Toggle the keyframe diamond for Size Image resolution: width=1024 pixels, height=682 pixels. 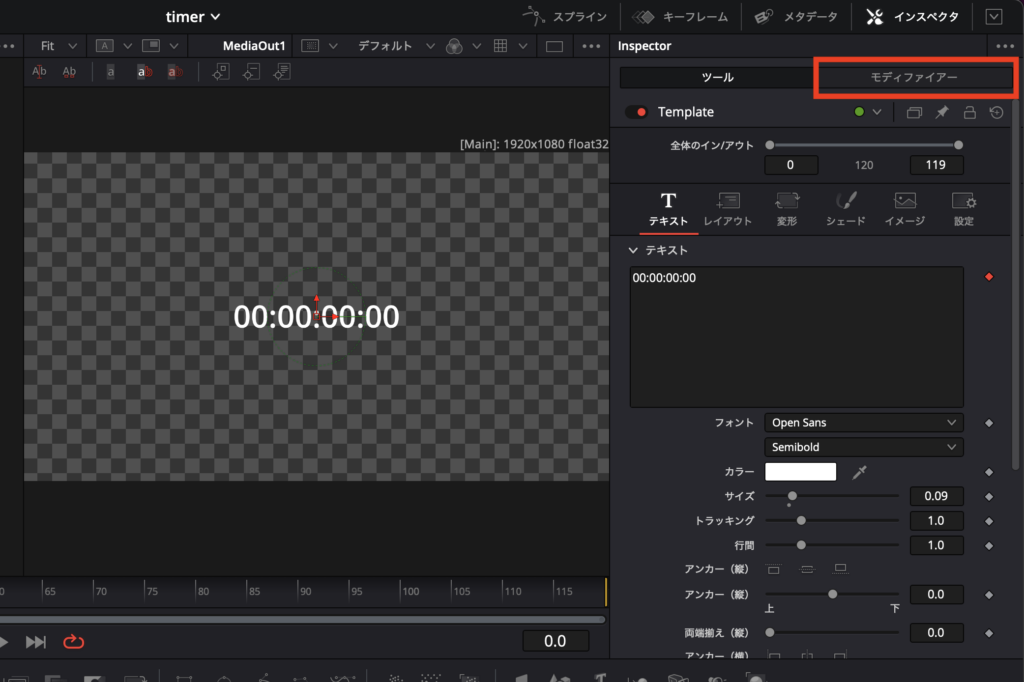[x=989, y=497]
